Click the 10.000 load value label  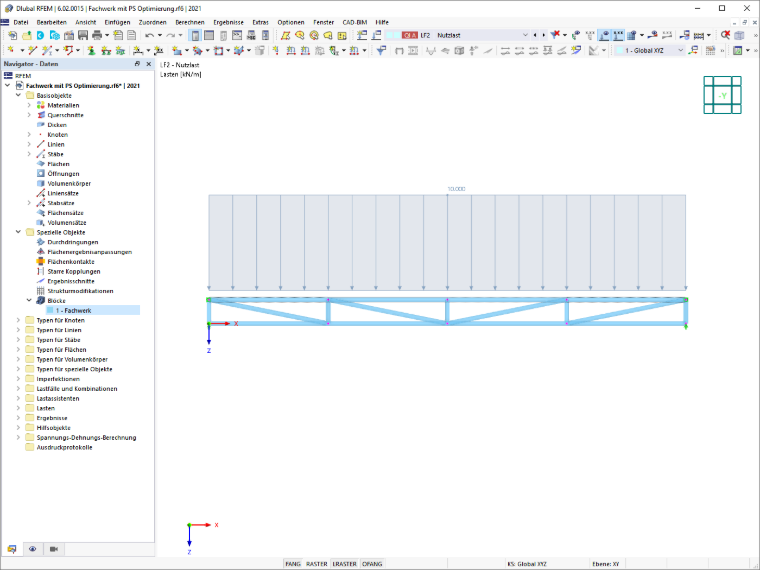pyautogui.click(x=456, y=189)
